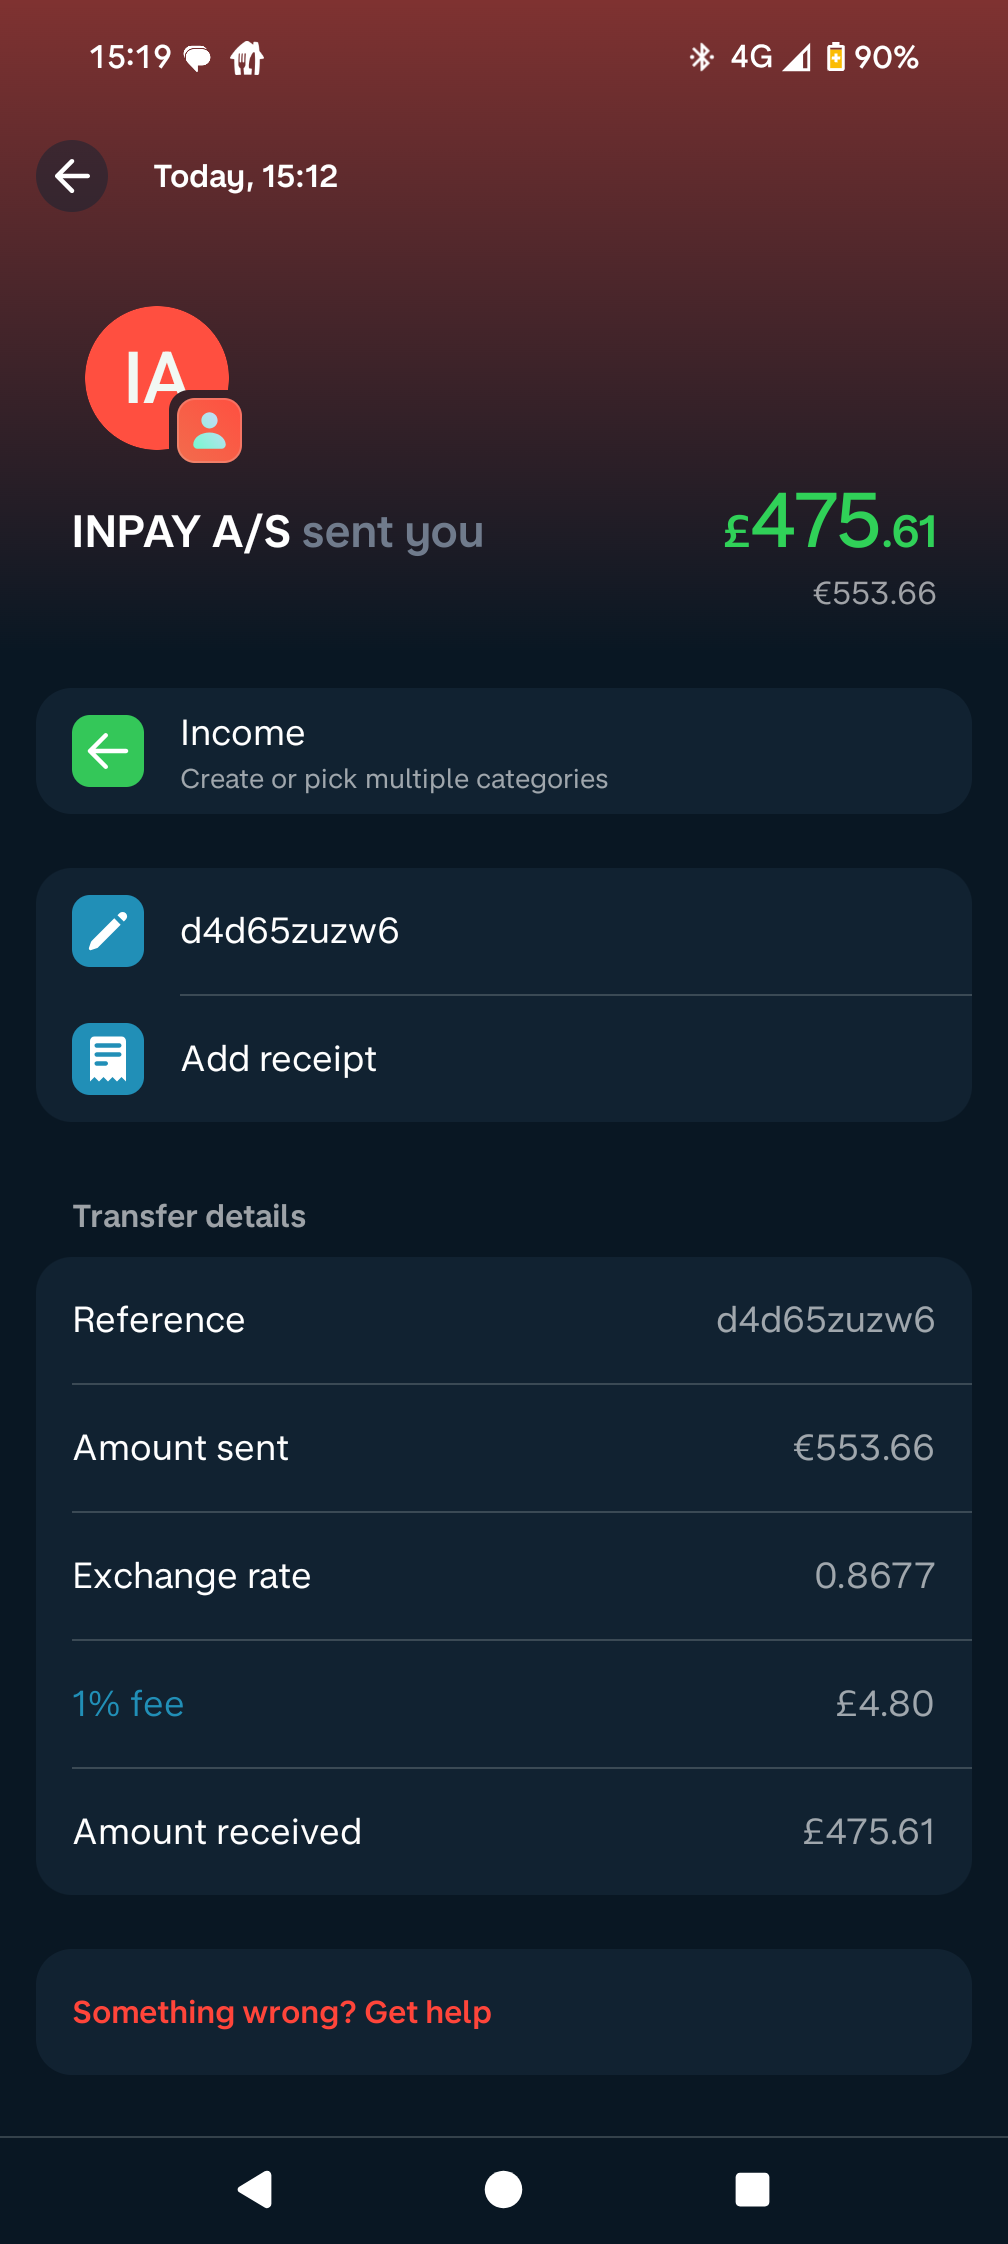Tap the green £475.61 amount

coord(830,523)
